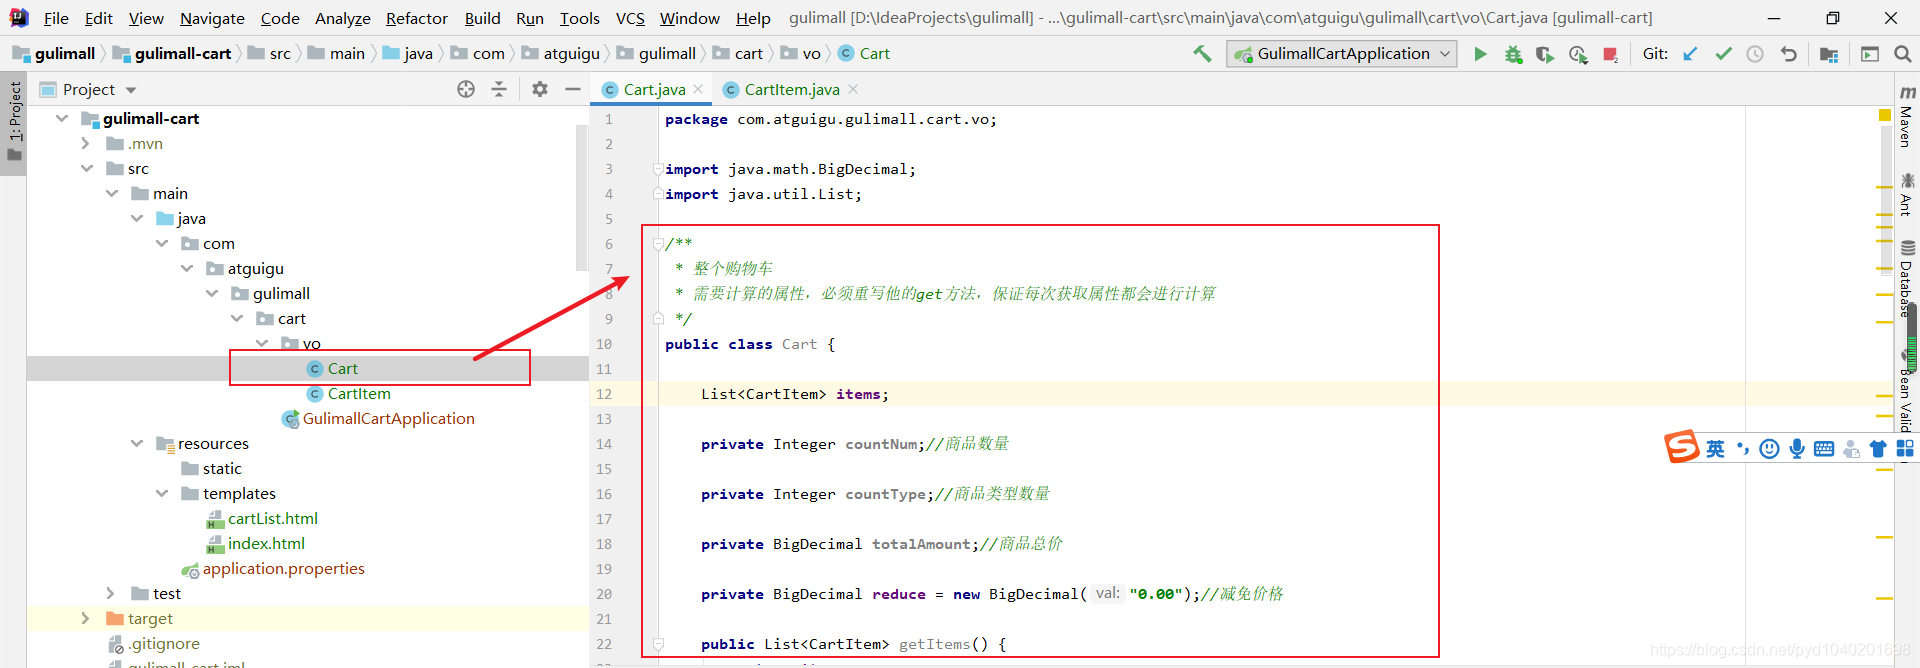Run with coverage via the shield icon
The image size is (1920, 668).
pos(1545,54)
